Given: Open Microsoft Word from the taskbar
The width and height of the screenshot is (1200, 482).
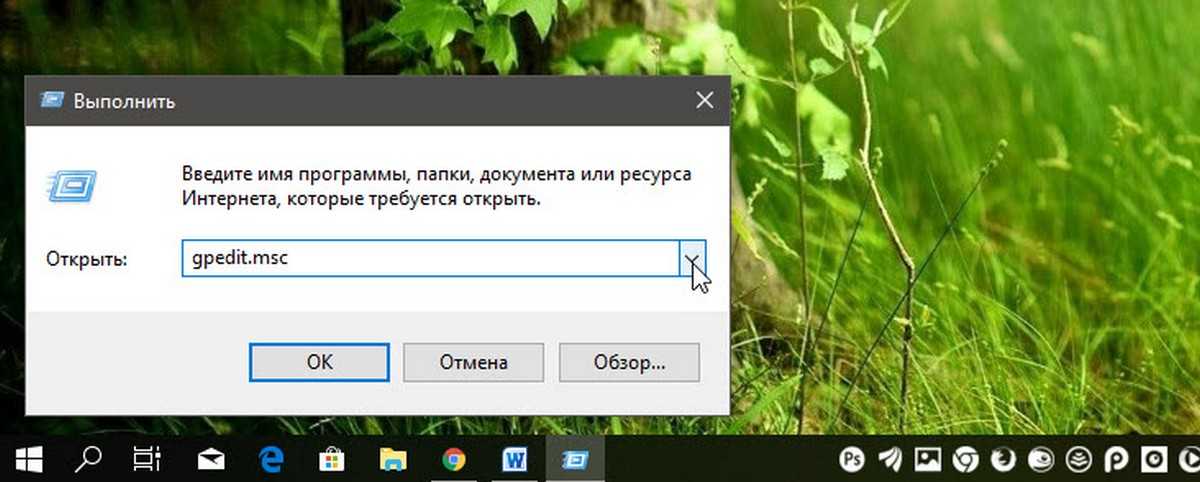Looking at the screenshot, I should [x=515, y=460].
